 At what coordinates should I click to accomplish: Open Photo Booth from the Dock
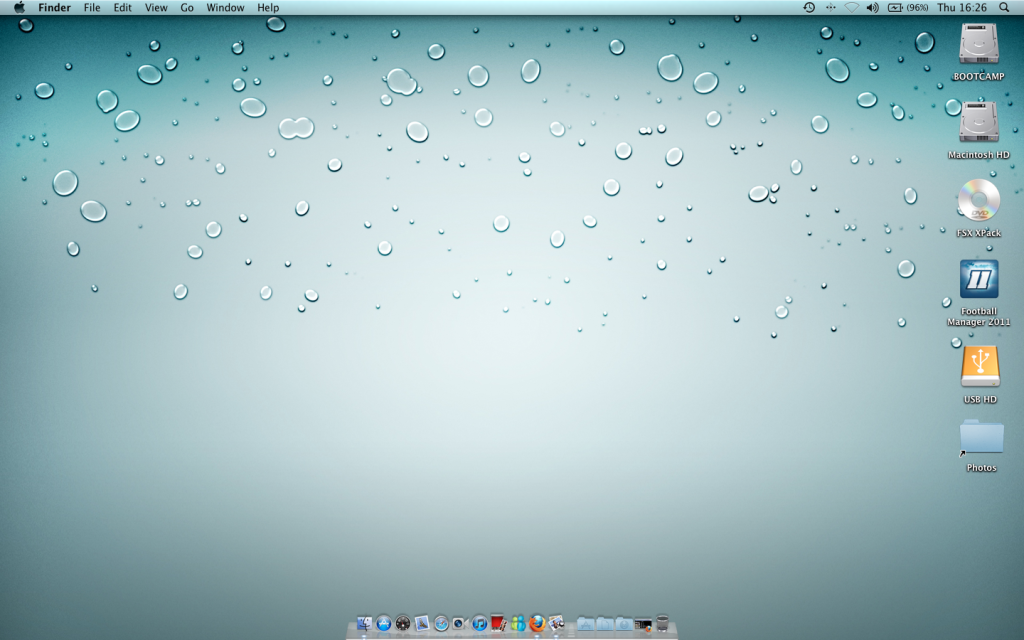point(557,625)
